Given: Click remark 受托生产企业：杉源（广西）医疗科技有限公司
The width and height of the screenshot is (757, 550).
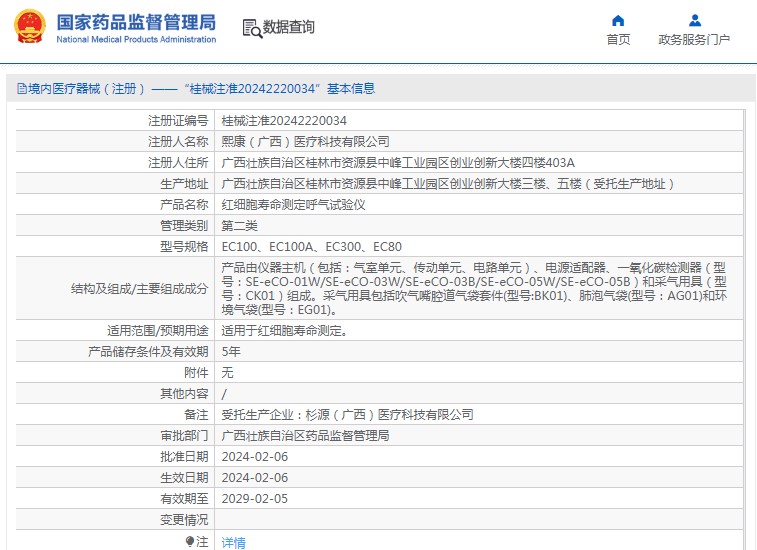Looking at the screenshot, I should tap(347, 415).
